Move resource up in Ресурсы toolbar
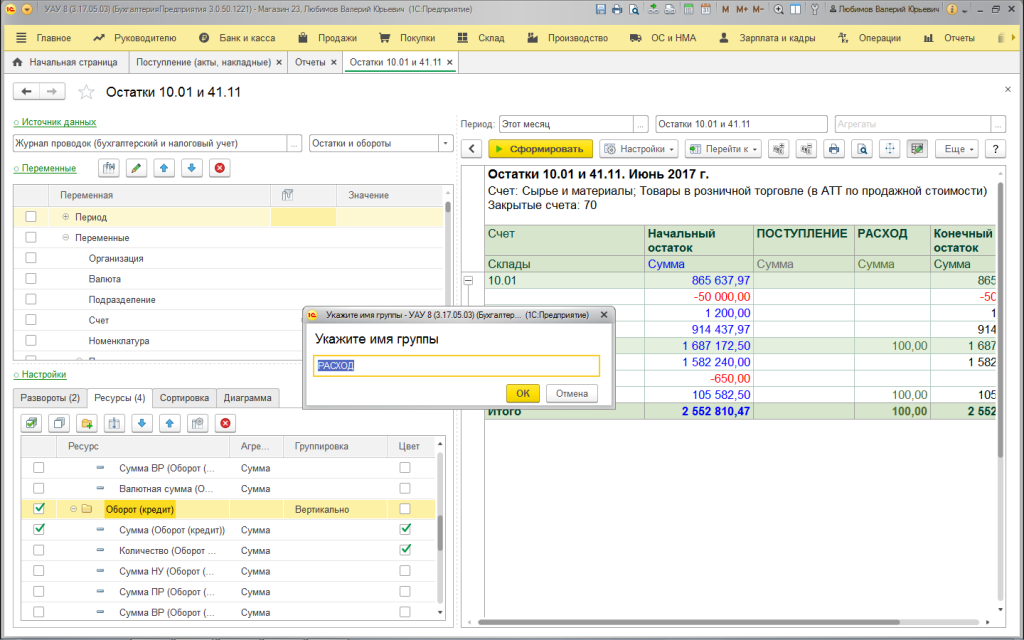Viewport: 1024px width, 640px height. click(x=170, y=424)
